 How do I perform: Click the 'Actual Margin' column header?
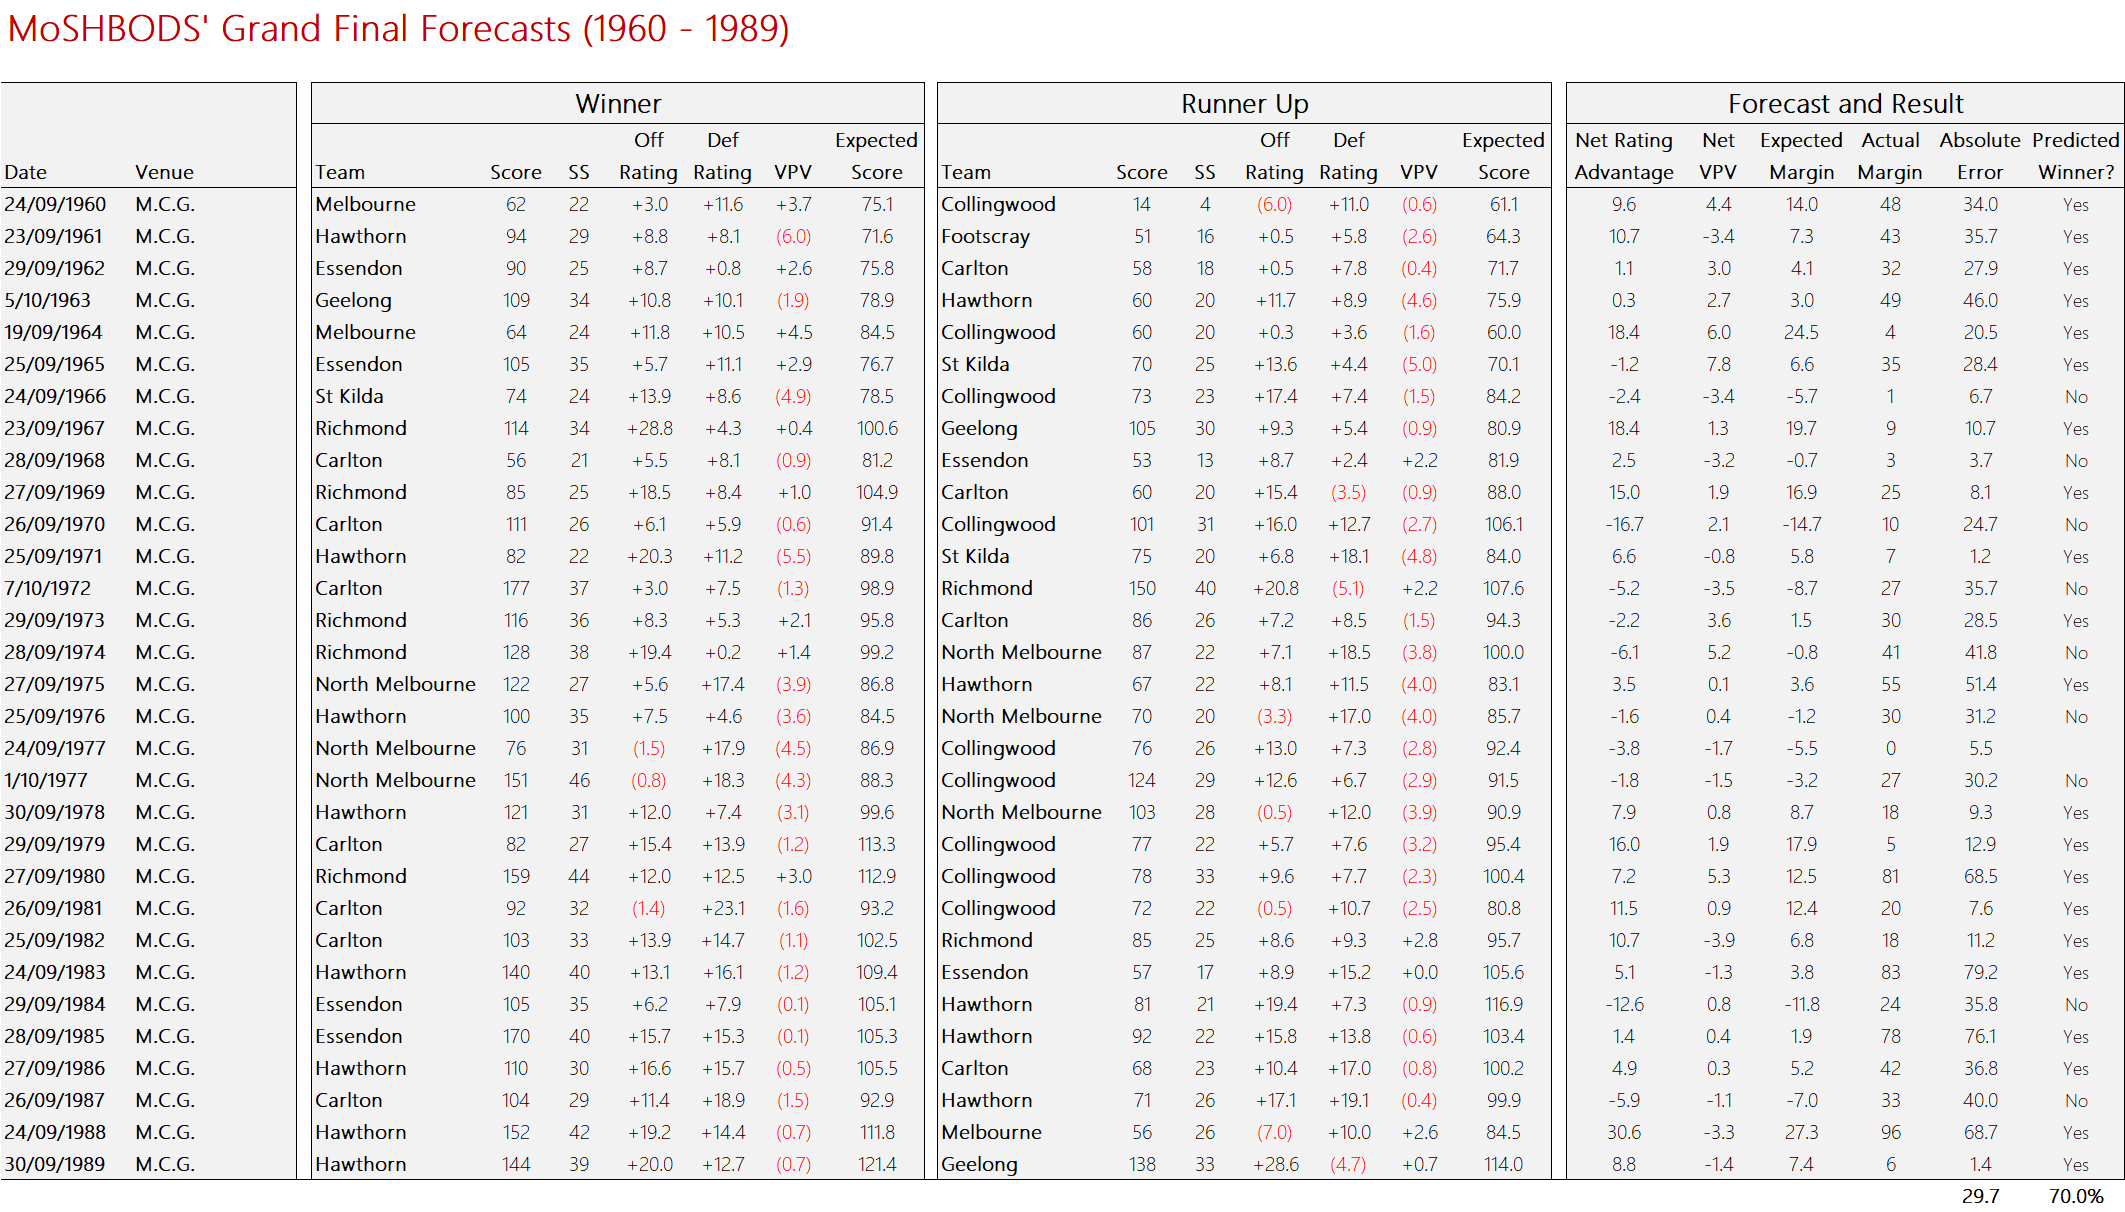[1890, 156]
